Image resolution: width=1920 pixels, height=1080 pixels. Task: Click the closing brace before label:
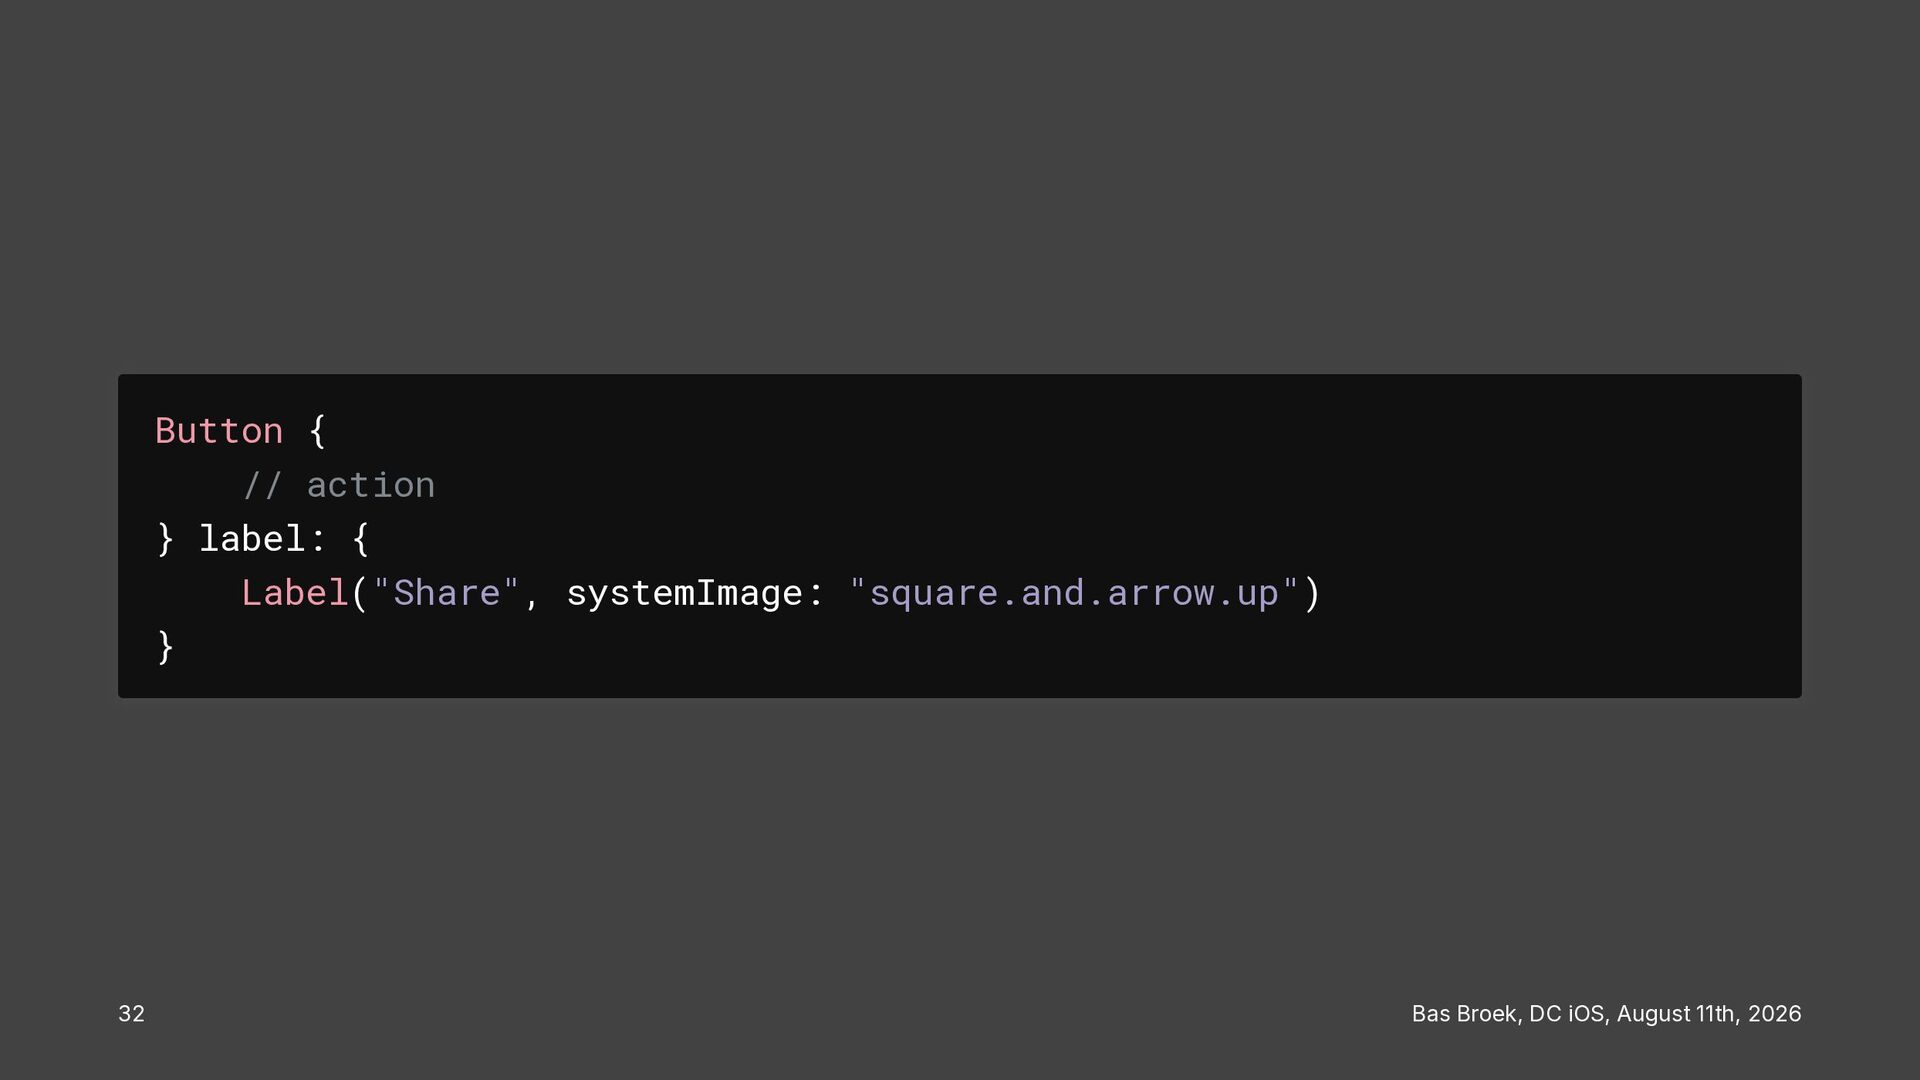(x=166, y=539)
